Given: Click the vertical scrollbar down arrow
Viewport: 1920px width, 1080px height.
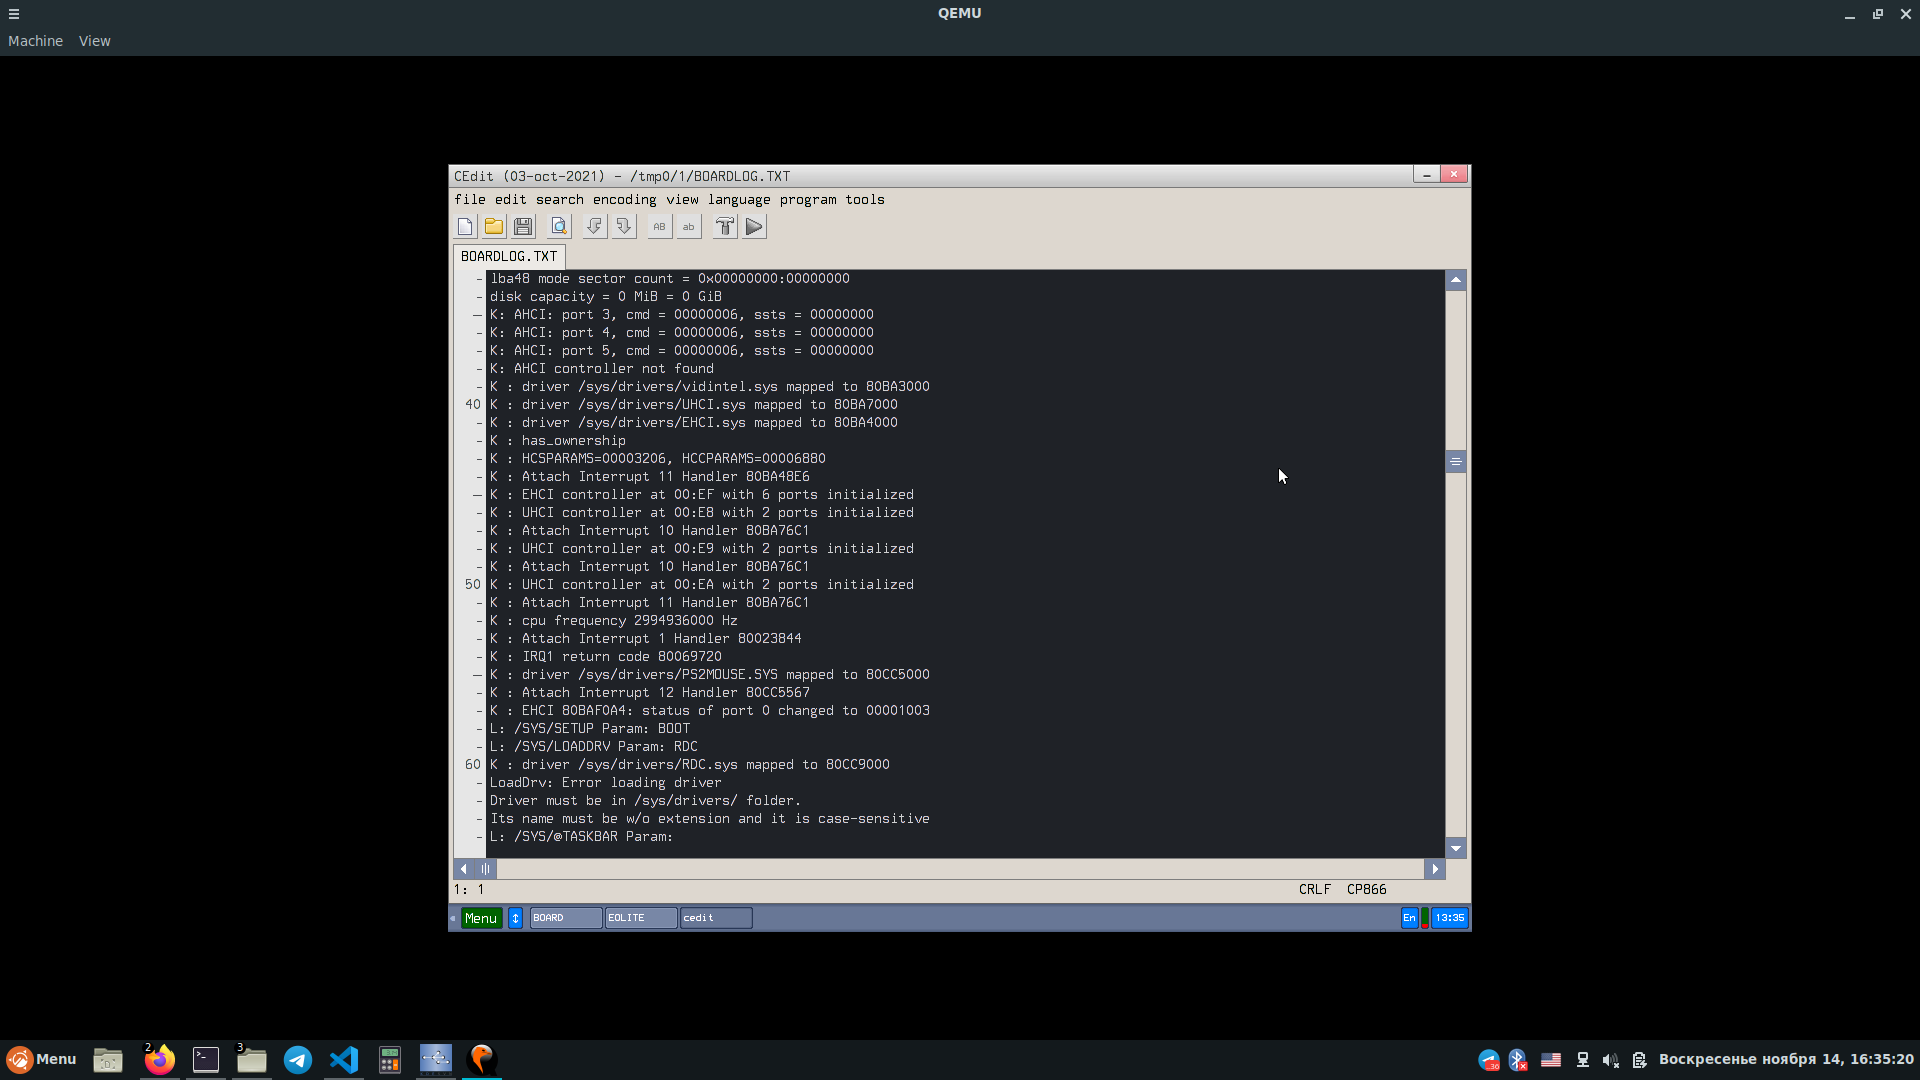Looking at the screenshot, I should 1456,848.
